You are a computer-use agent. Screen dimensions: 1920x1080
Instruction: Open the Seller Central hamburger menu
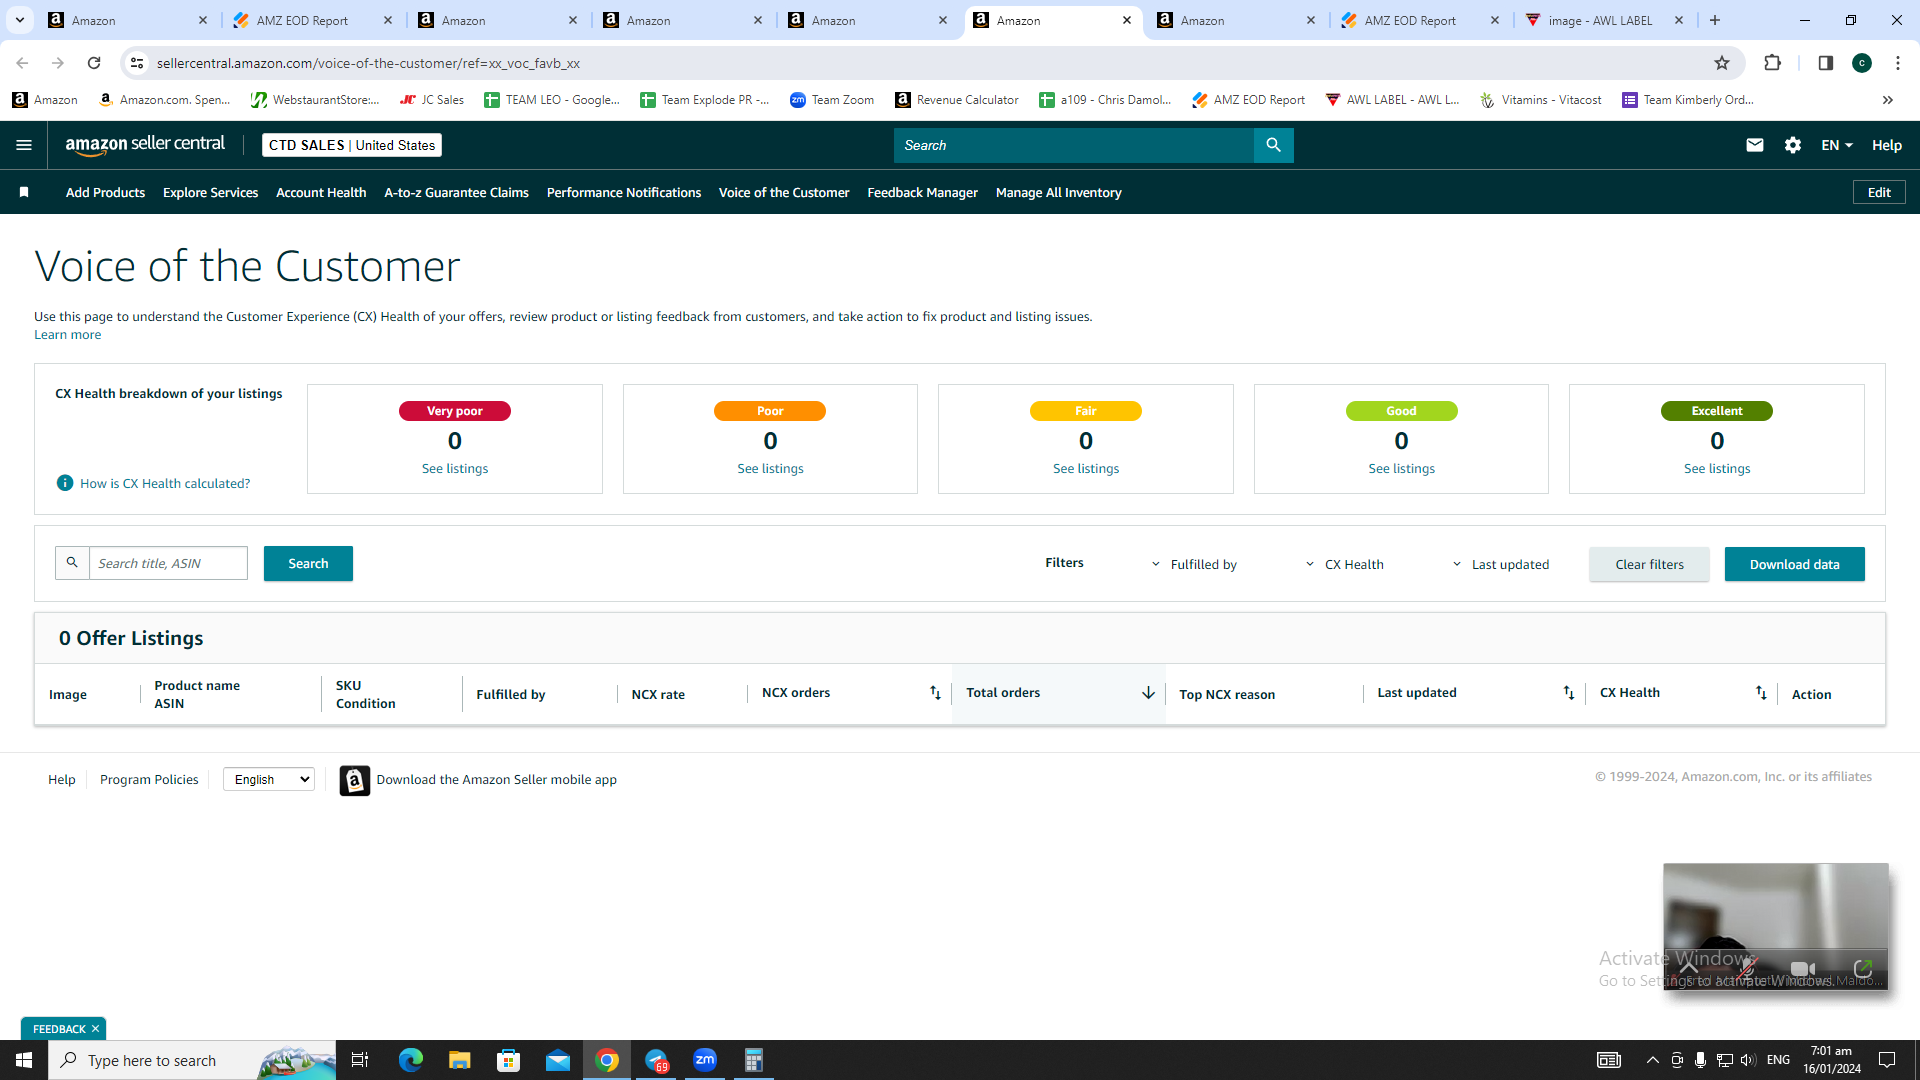pos(24,145)
